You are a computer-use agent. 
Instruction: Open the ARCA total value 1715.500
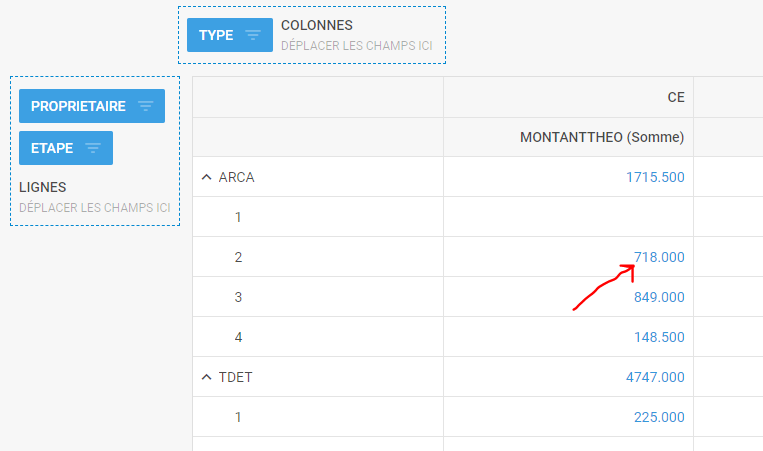click(655, 177)
